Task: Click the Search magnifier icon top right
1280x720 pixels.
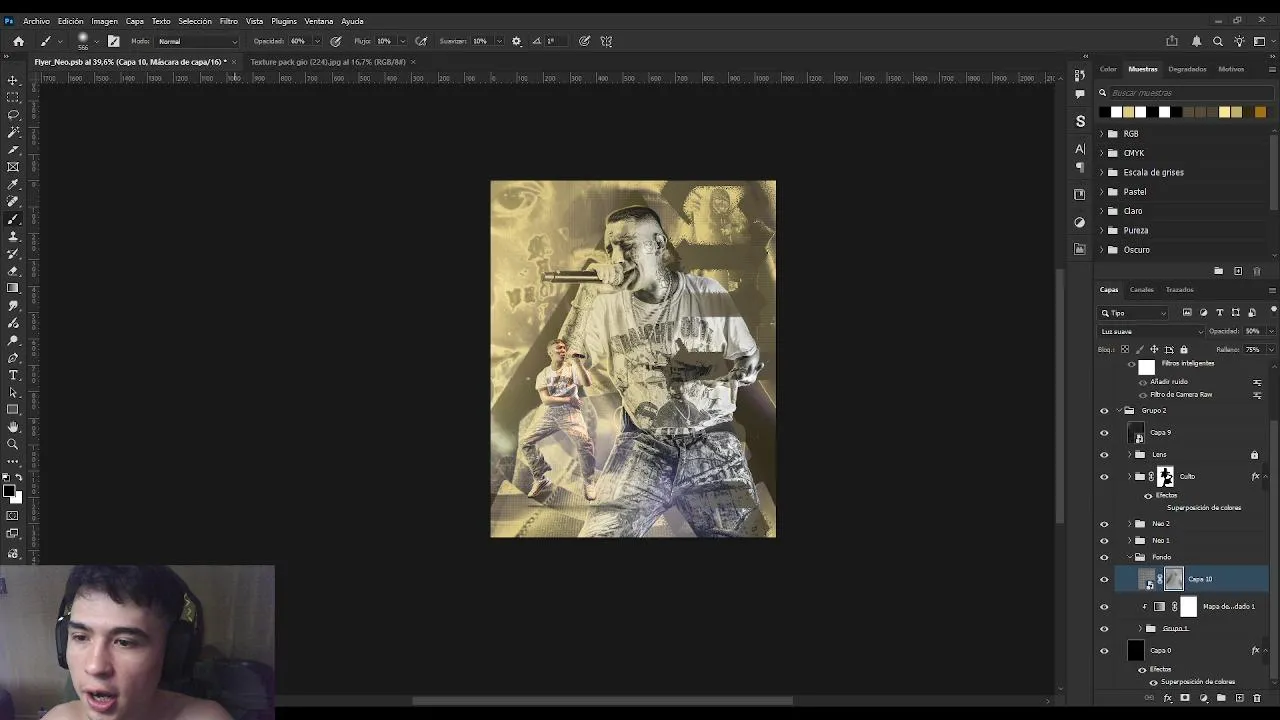Action: pyautogui.click(x=1217, y=41)
